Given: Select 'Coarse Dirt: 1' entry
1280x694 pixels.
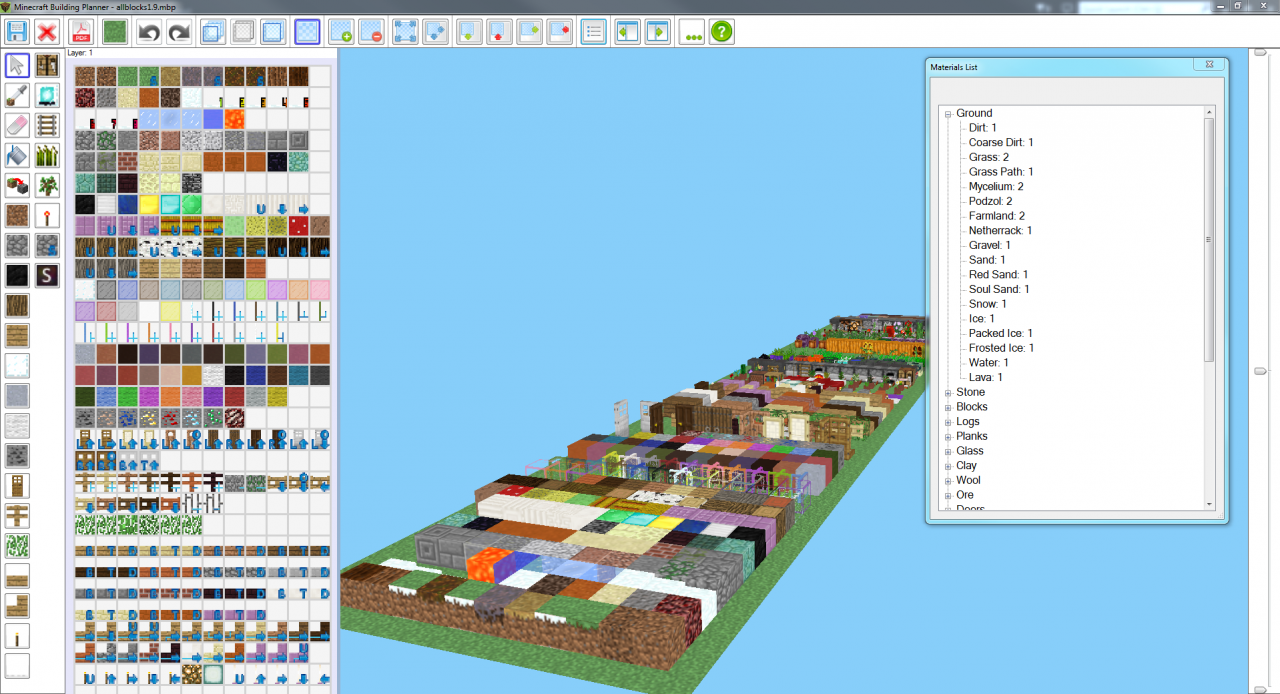Looking at the screenshot, I should click(x=1001, y=143).
